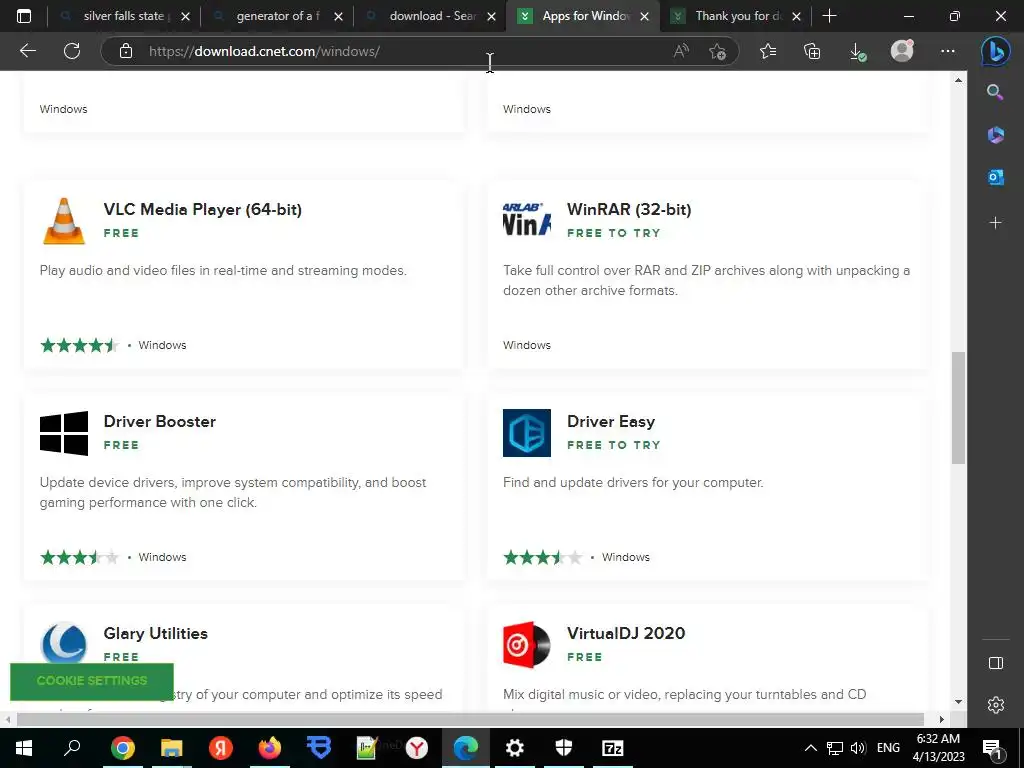Click Driver Easy star rating

[543, 557]
